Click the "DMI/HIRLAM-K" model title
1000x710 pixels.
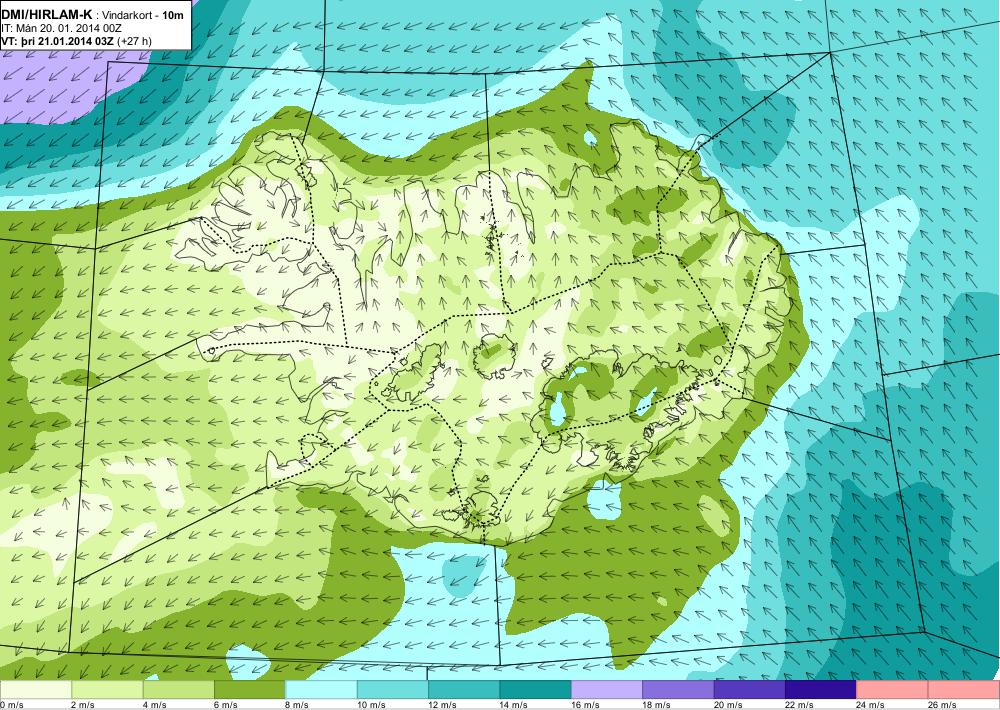47,15
